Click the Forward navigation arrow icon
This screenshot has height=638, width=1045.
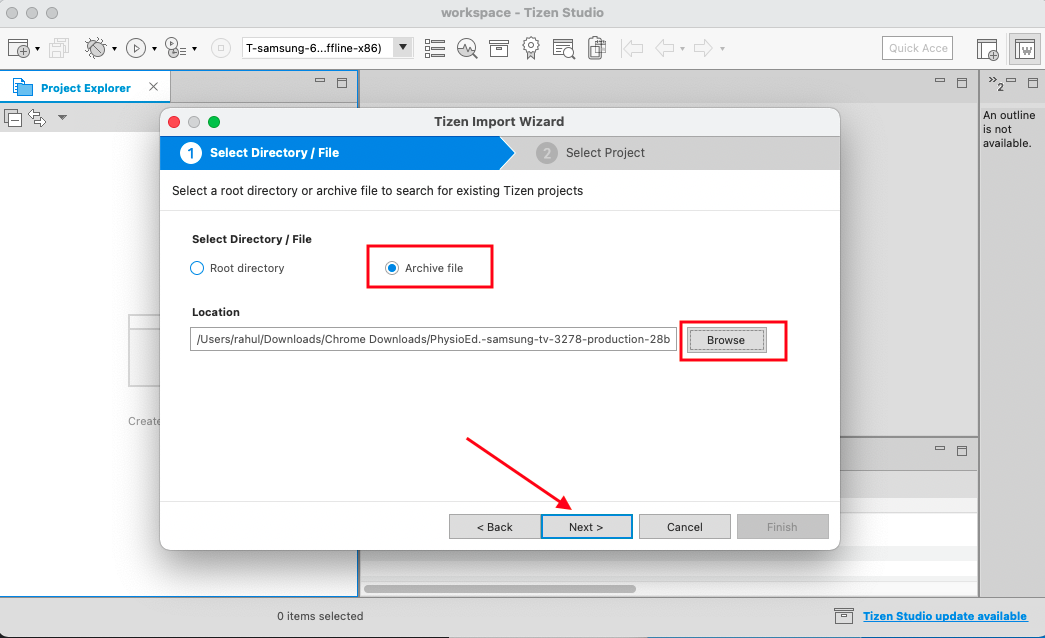(703, 48)
